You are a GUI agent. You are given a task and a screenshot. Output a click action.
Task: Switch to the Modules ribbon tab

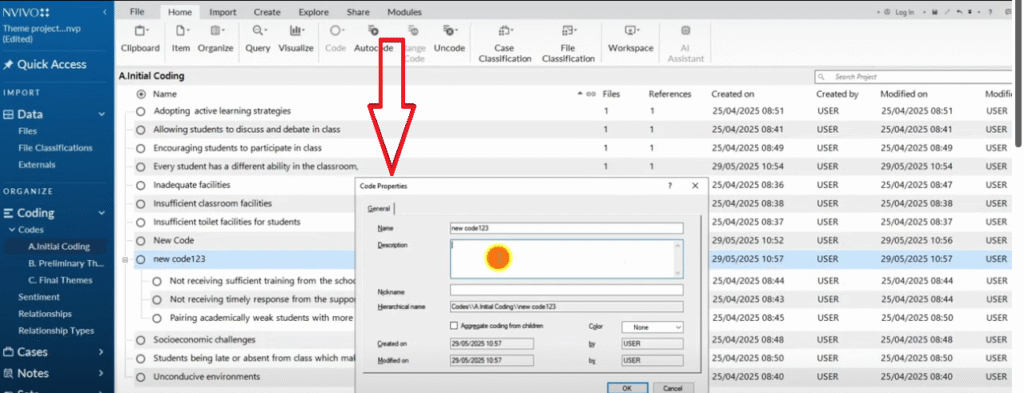coord(404,12)
